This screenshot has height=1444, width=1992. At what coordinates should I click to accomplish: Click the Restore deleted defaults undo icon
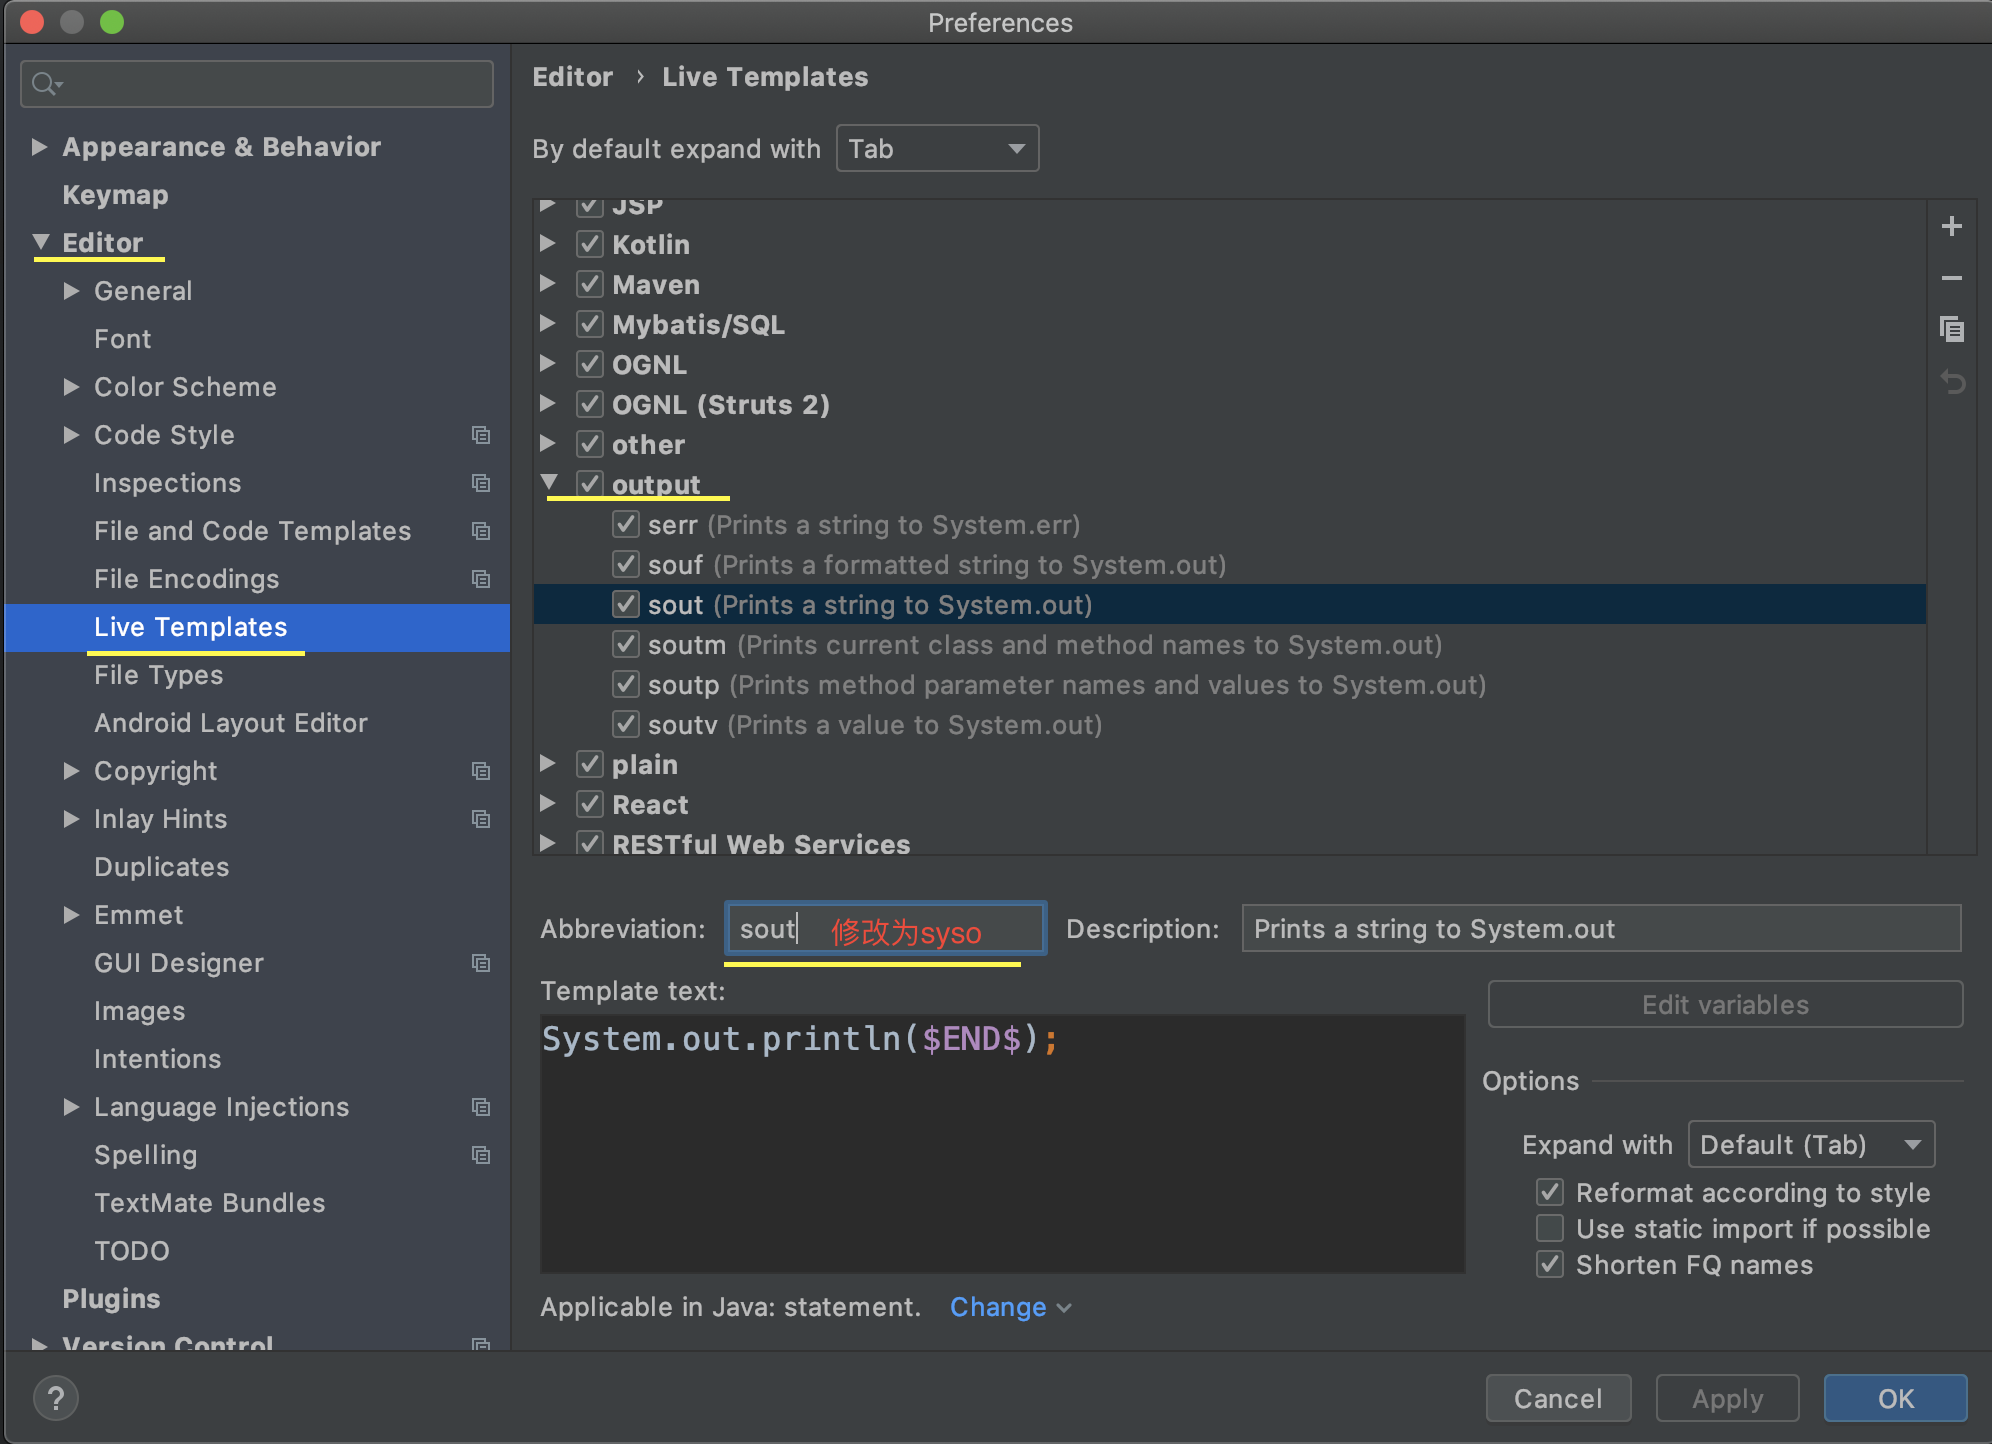click(1951, 382)
